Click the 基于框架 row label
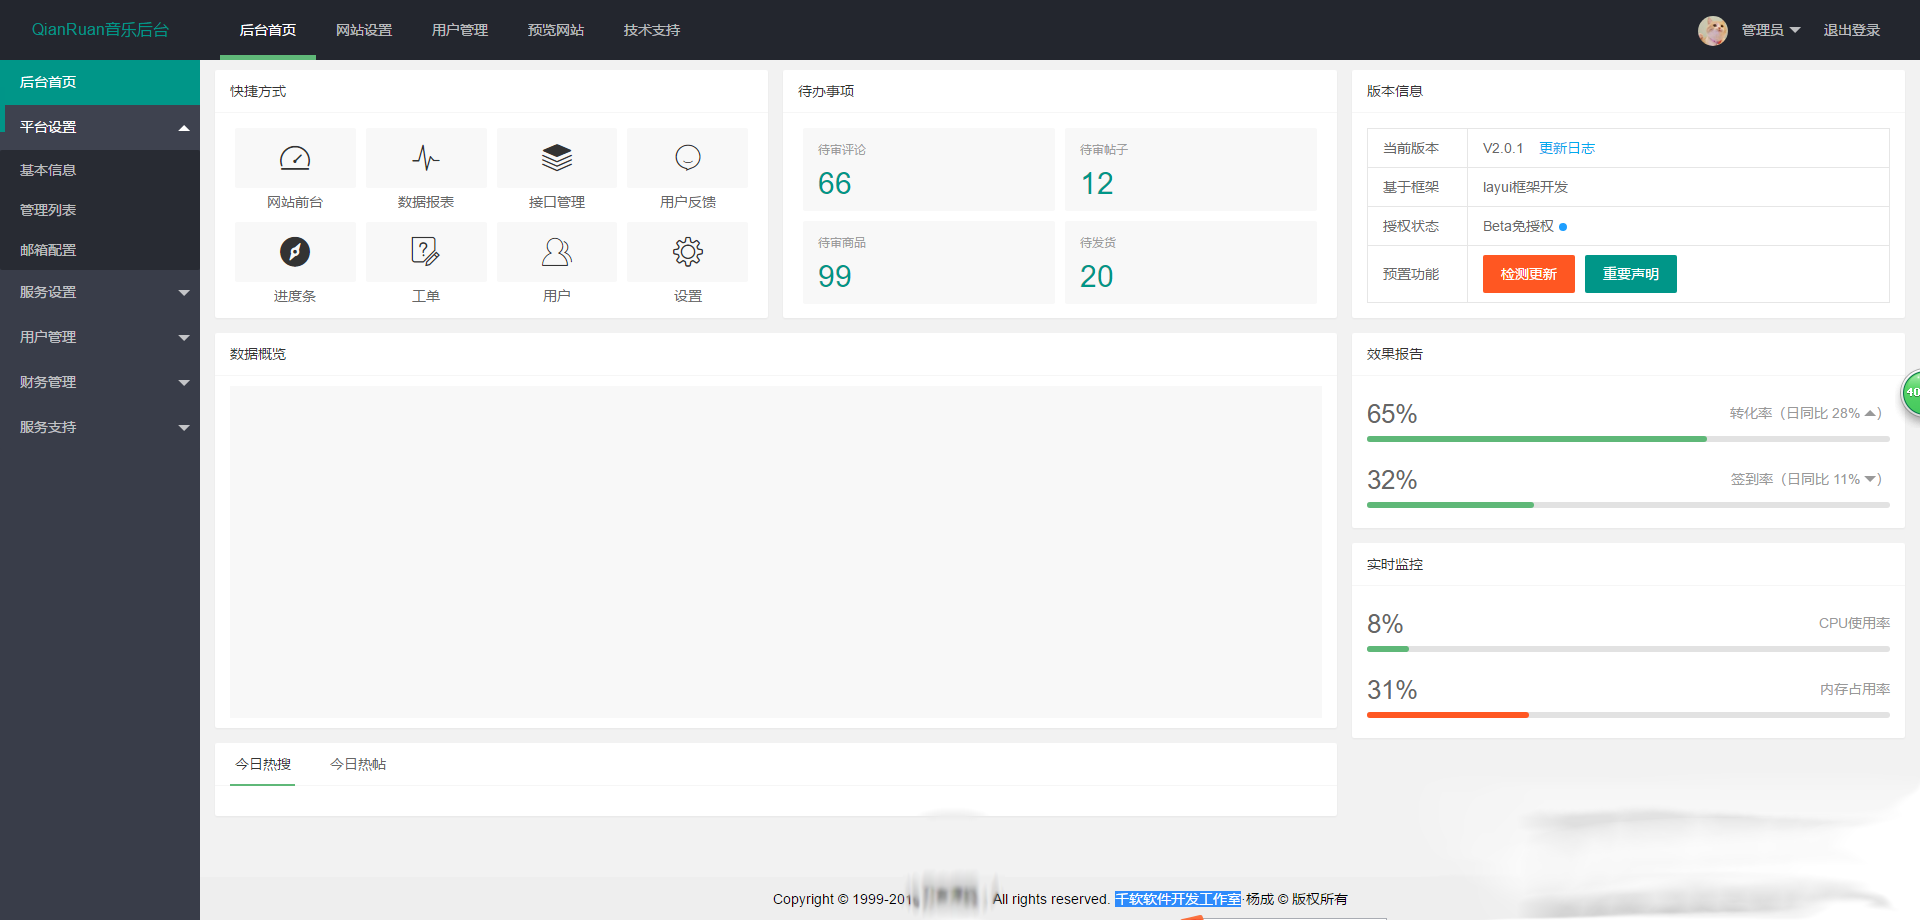 pyautogui.click(x=1411, y=187)
